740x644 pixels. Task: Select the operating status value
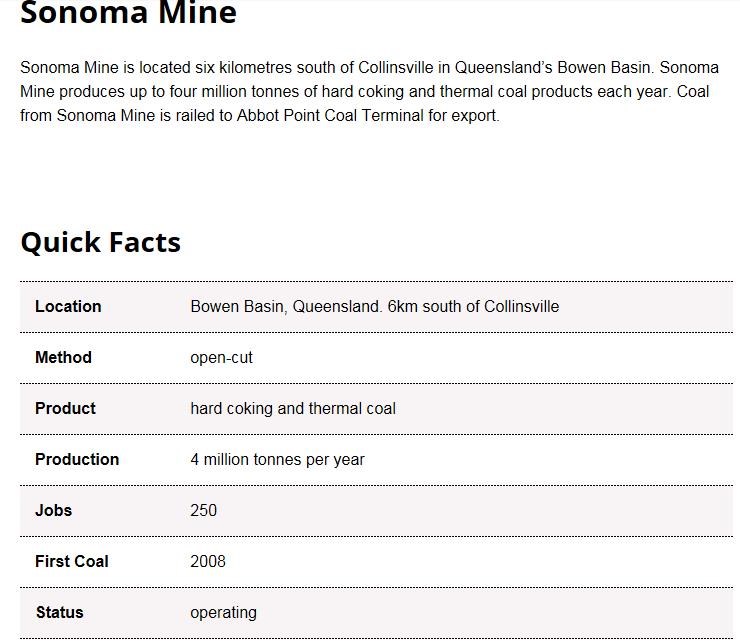tap(223, 612)
